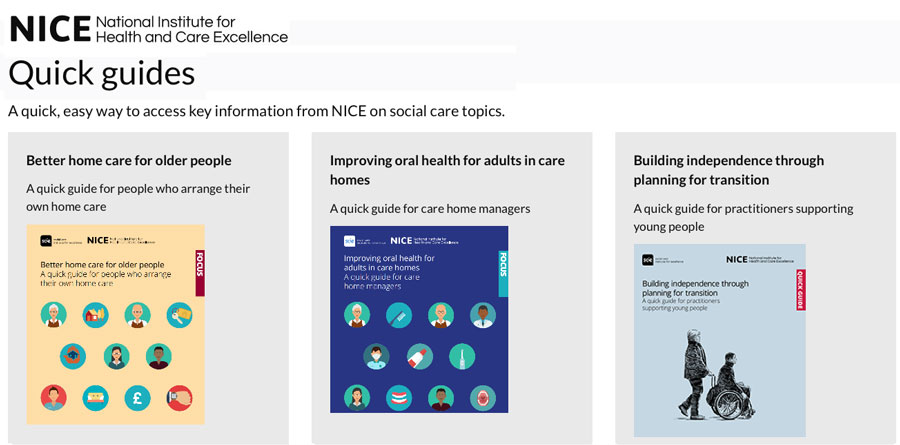Click the masked dentist avatar on the oral health cover

[x=377, y=356]
